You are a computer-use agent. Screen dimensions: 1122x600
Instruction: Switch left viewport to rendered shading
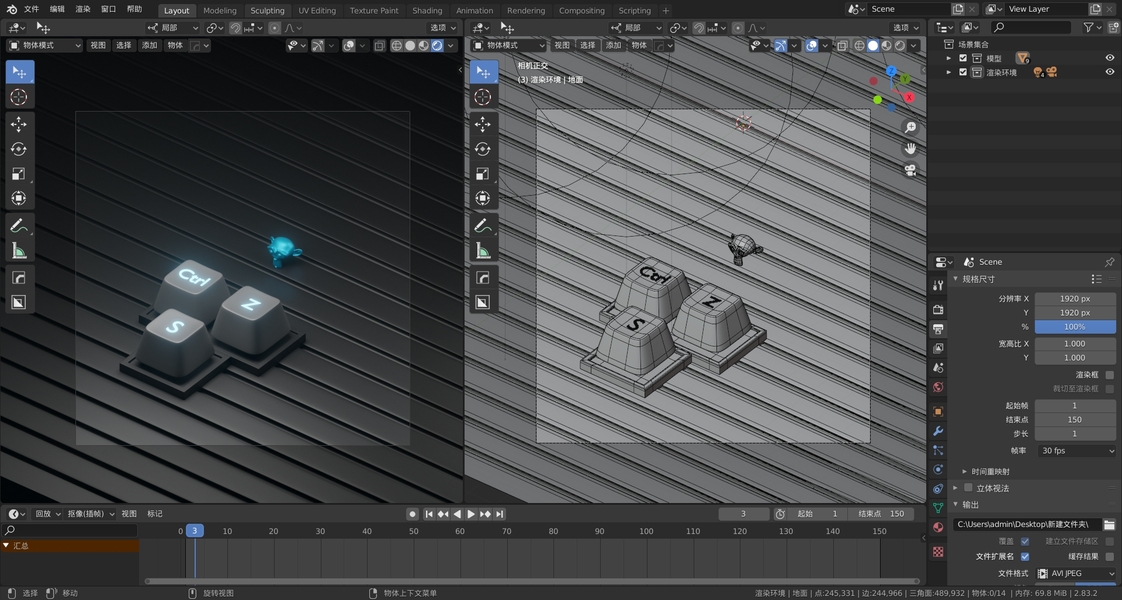[437, 45]
